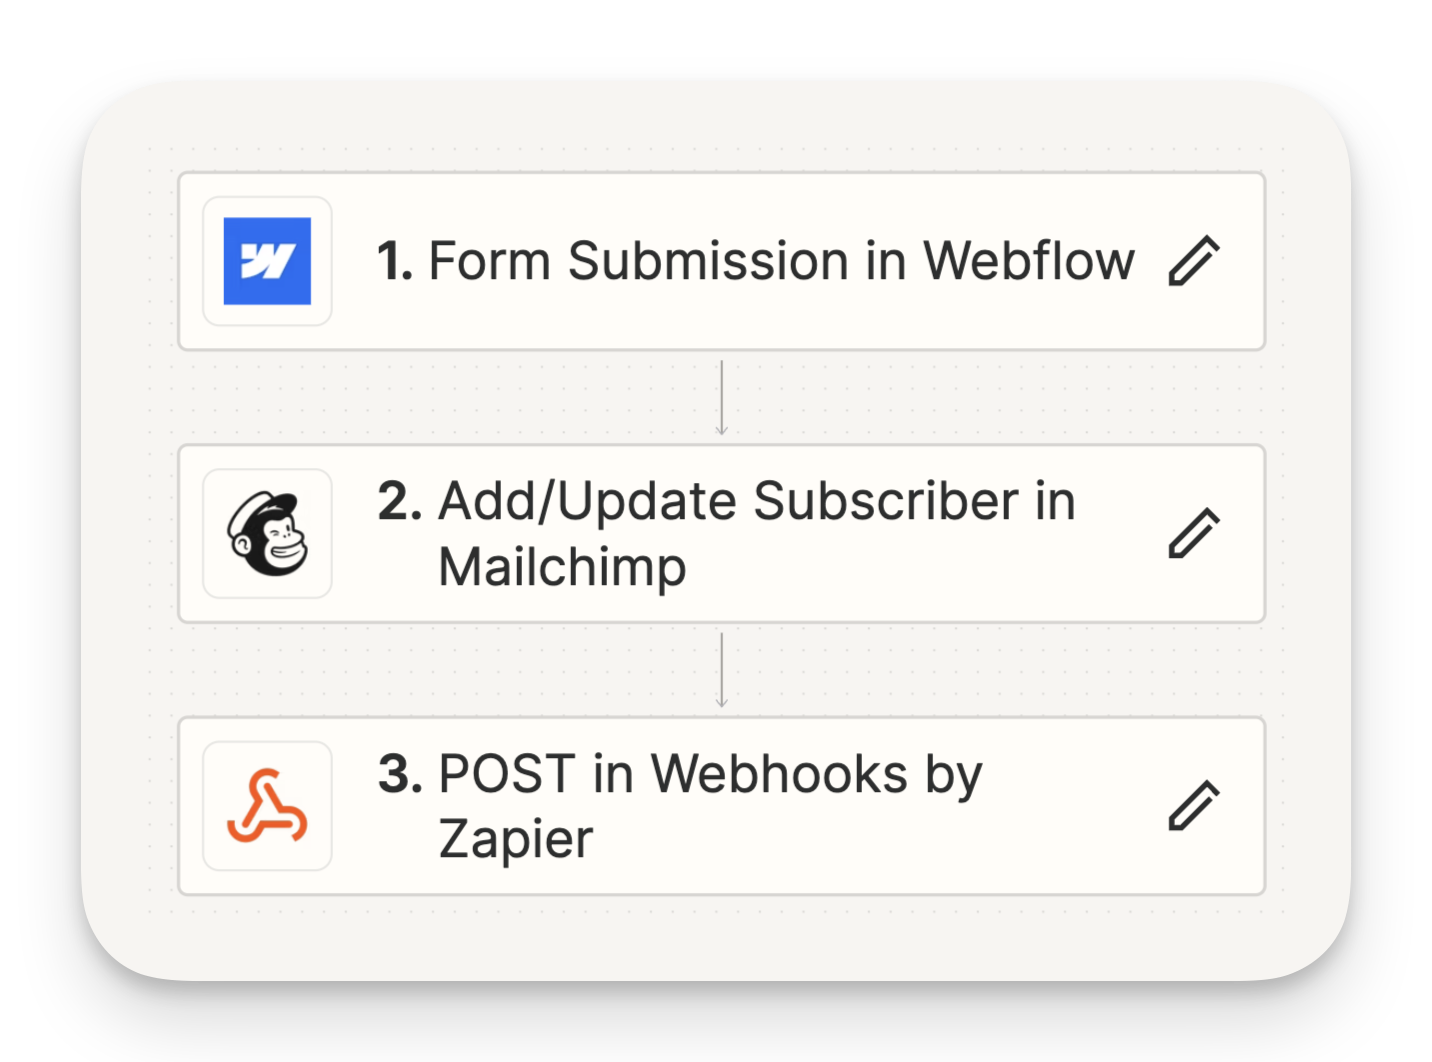Click the word "Zapier" in step 3 title
The image size is (1432, 1062).
click(x=516, y=839)
